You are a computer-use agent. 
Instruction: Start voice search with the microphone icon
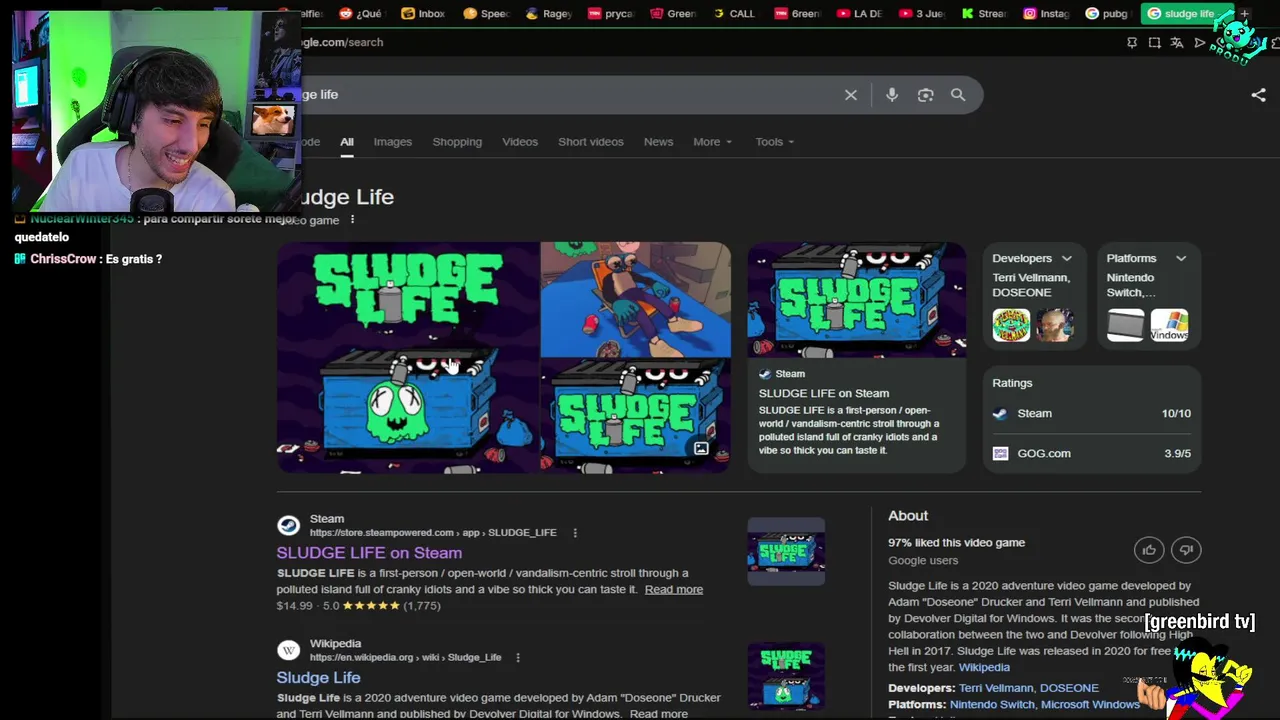pyautogui.click(x=892, y=95)
